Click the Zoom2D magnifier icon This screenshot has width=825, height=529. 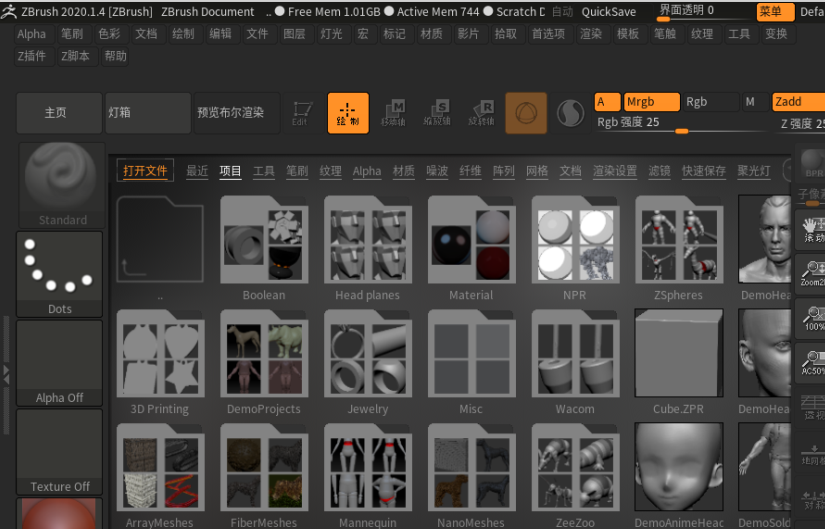pos(812,274)
